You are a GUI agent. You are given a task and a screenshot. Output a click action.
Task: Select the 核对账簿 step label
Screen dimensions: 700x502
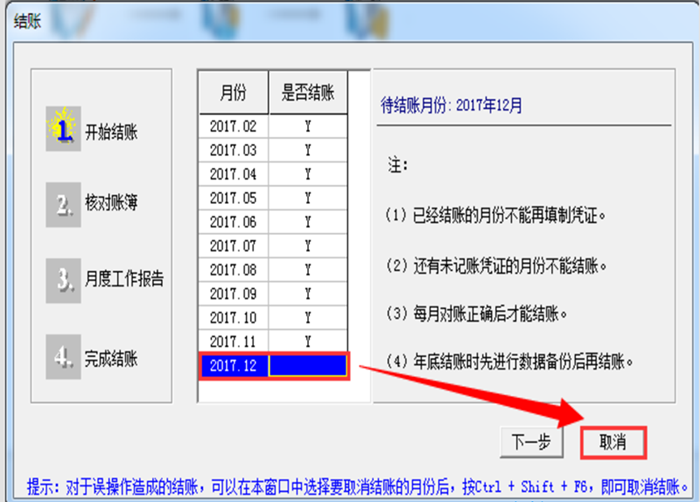click(x=111, y=202)
